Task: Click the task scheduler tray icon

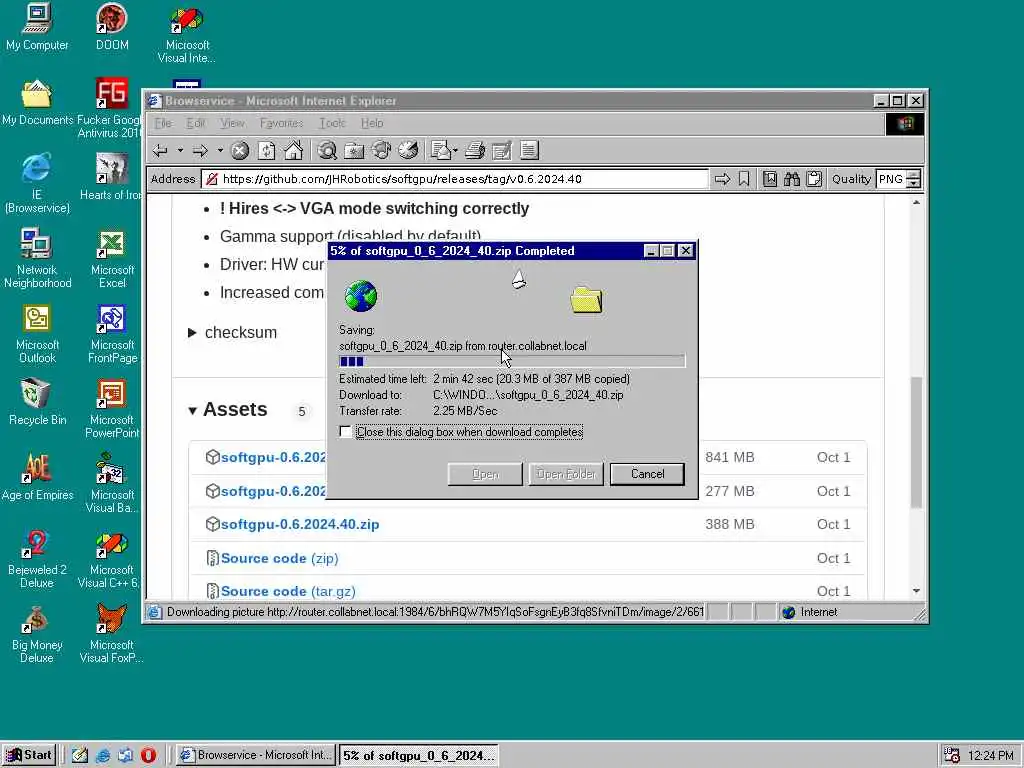Action: click(952, 755)
